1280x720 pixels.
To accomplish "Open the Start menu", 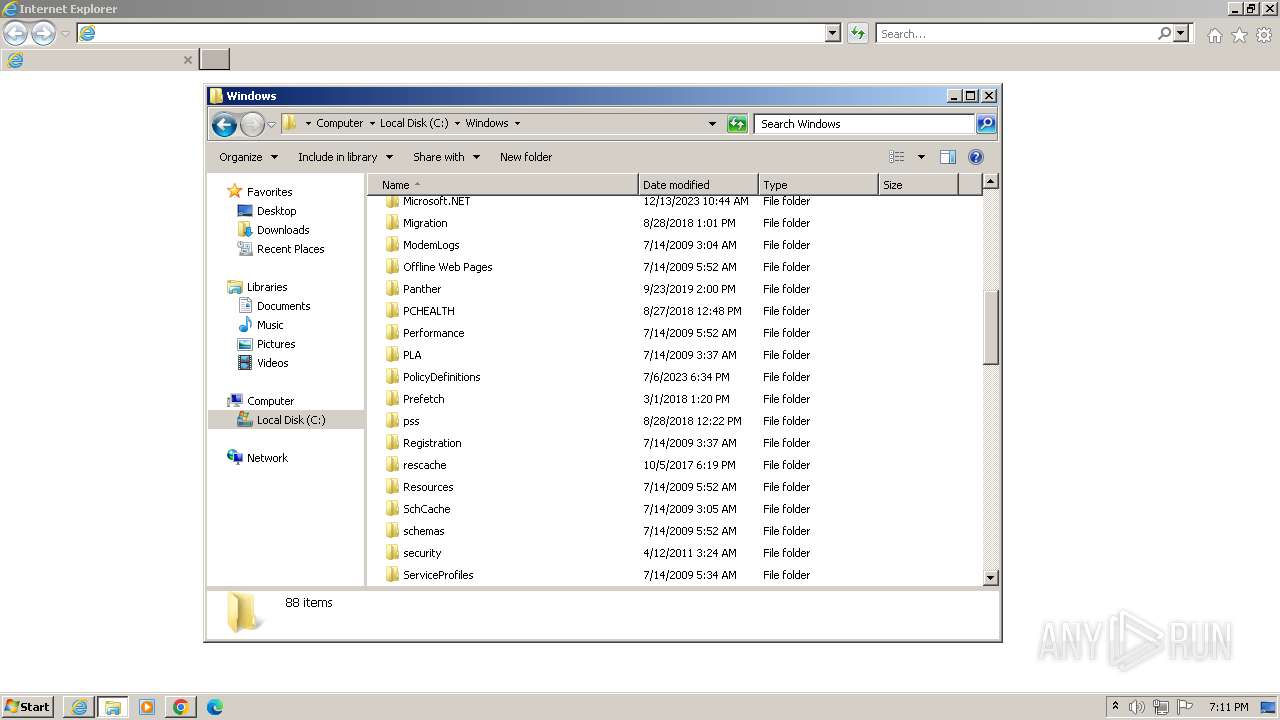I will 27,706.
